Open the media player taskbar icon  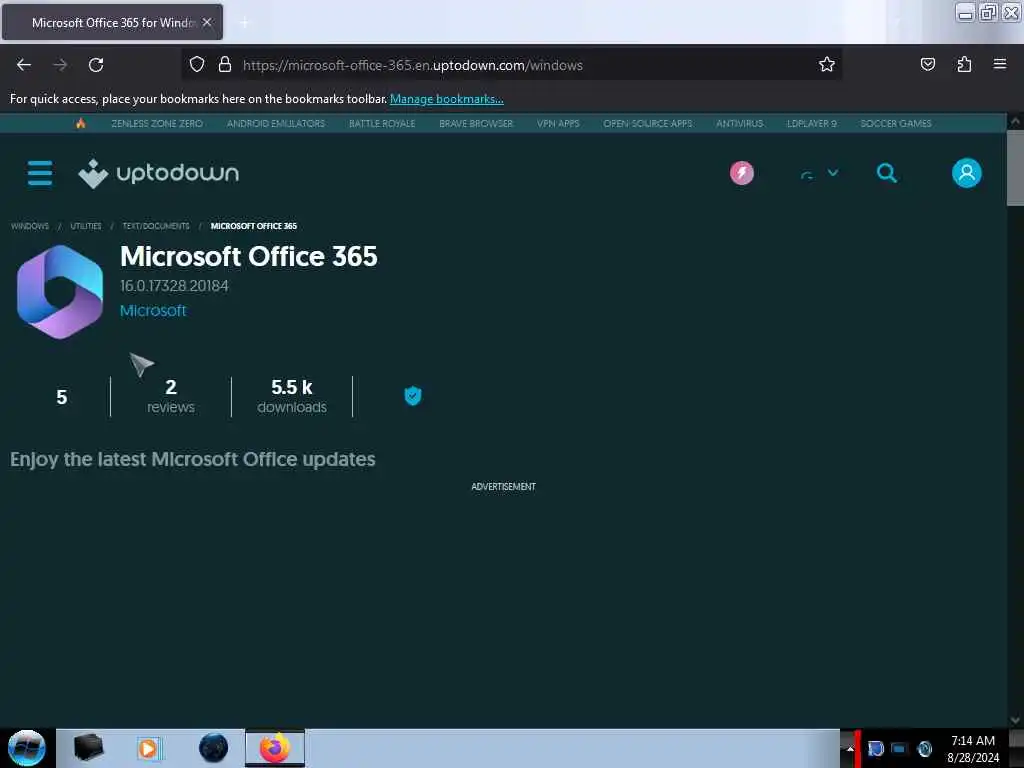[148, 748]
